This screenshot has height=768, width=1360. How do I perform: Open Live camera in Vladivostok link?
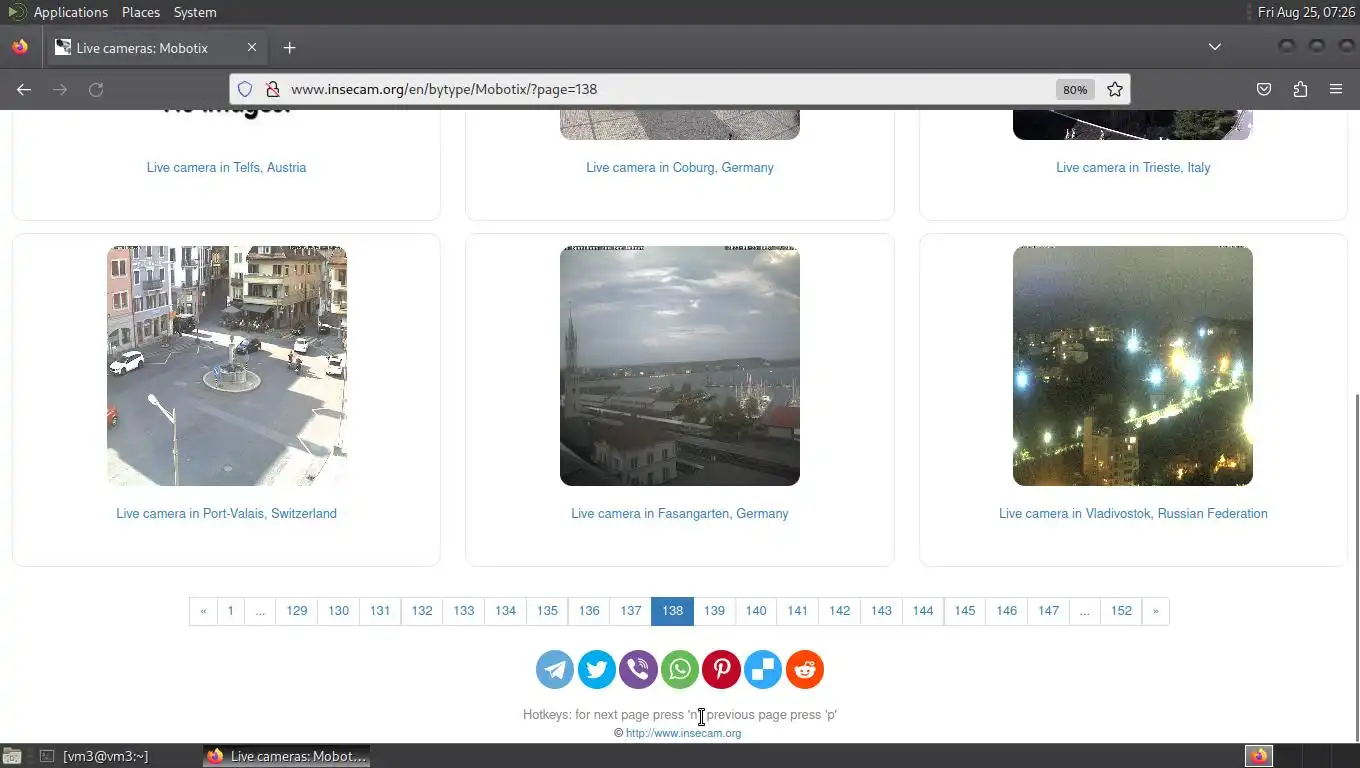tap(1133, 513)
